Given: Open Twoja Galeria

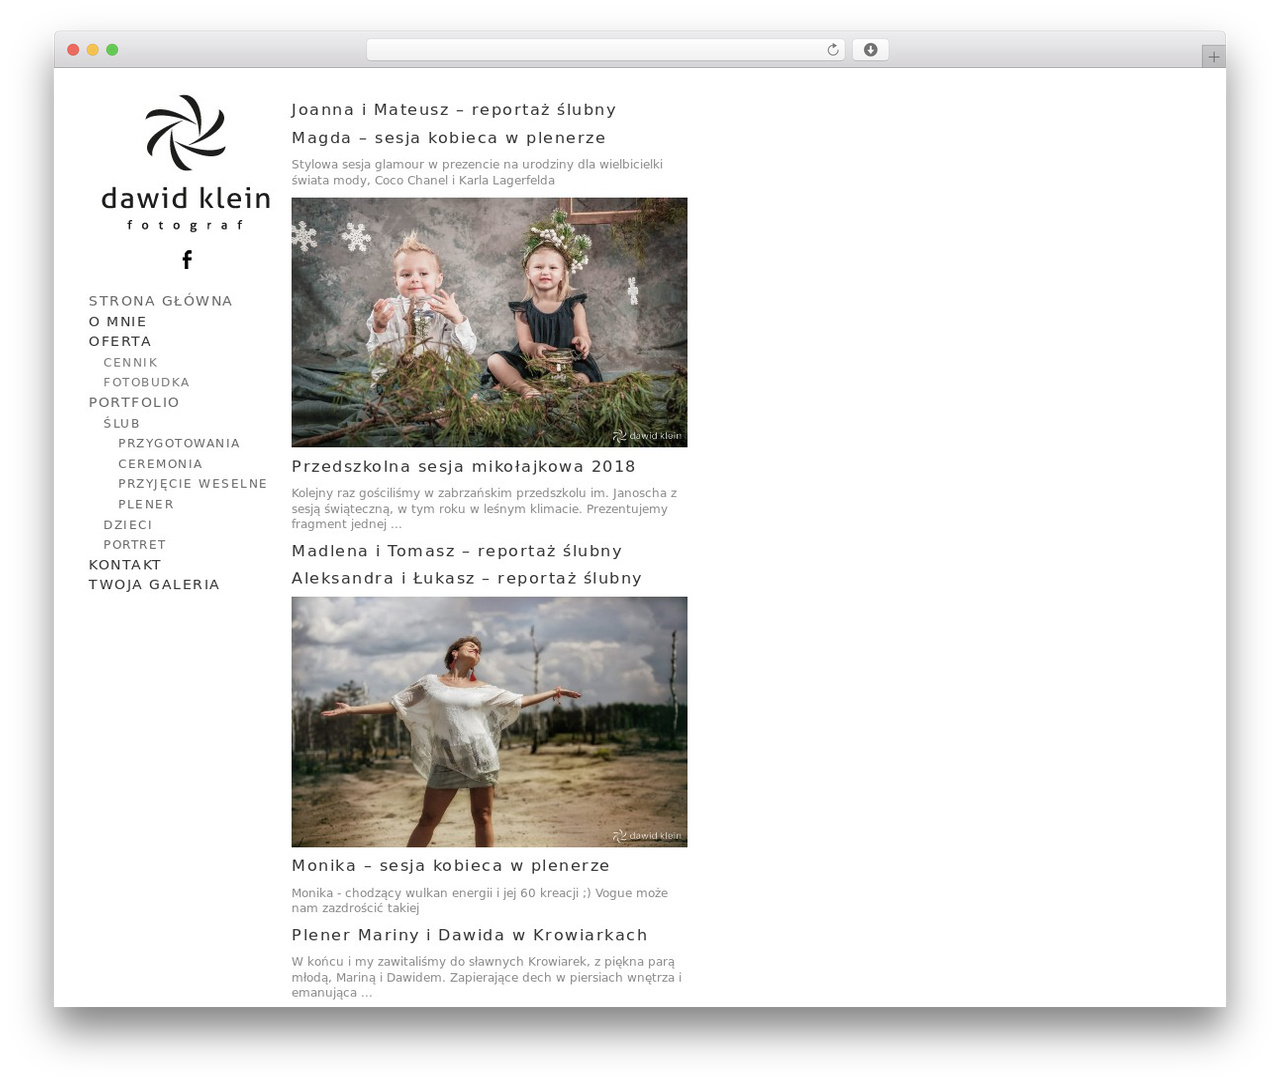Looking at the screenshot, I should pos(154,585).
